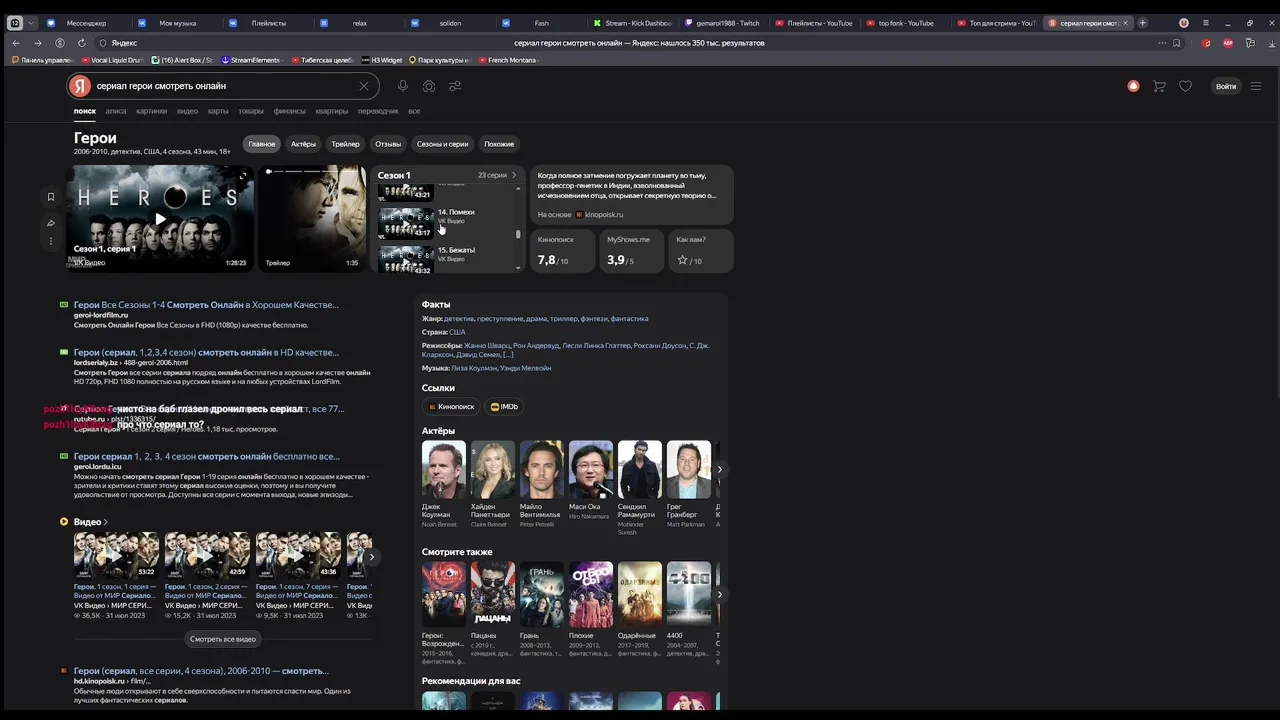Open image search camera icon

point(429,86)
